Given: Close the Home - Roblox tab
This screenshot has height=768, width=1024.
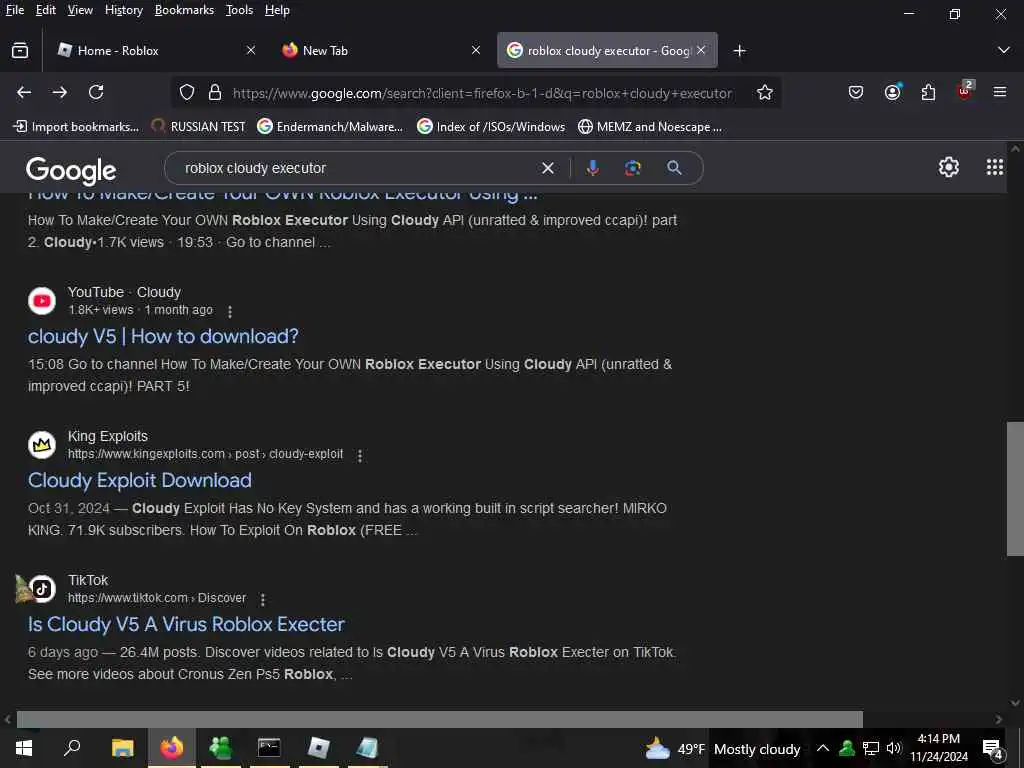Looking at the screenshot, I should (250, 50).
